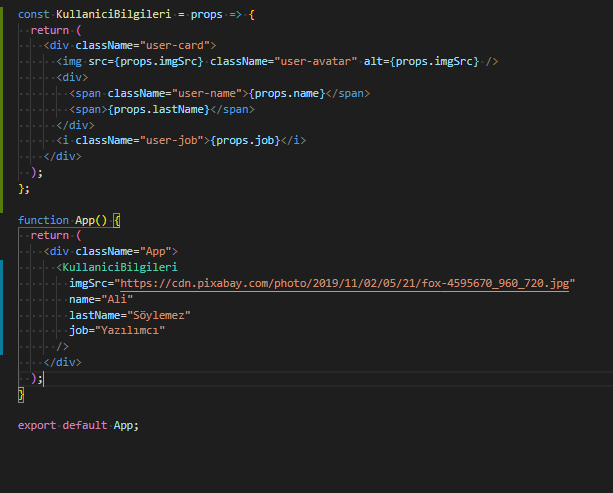Click the {props.name} expression
This screenshot has width=613, height=493.
click(x=287, y=93)
